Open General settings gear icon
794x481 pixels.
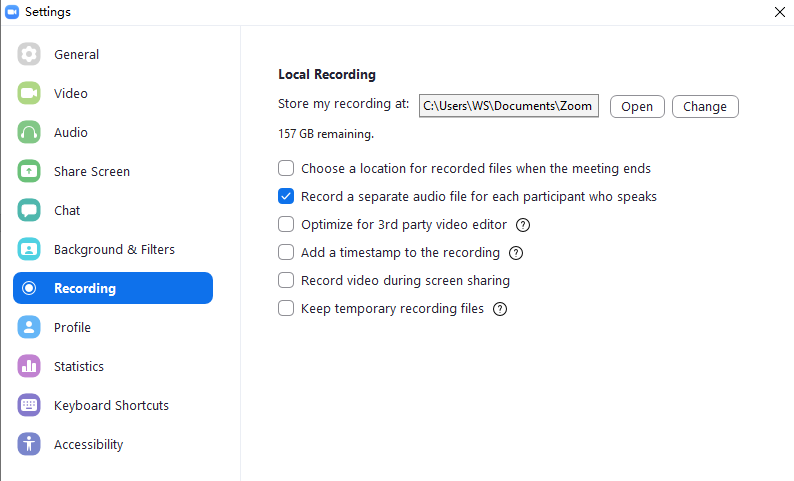pos(29,54)
